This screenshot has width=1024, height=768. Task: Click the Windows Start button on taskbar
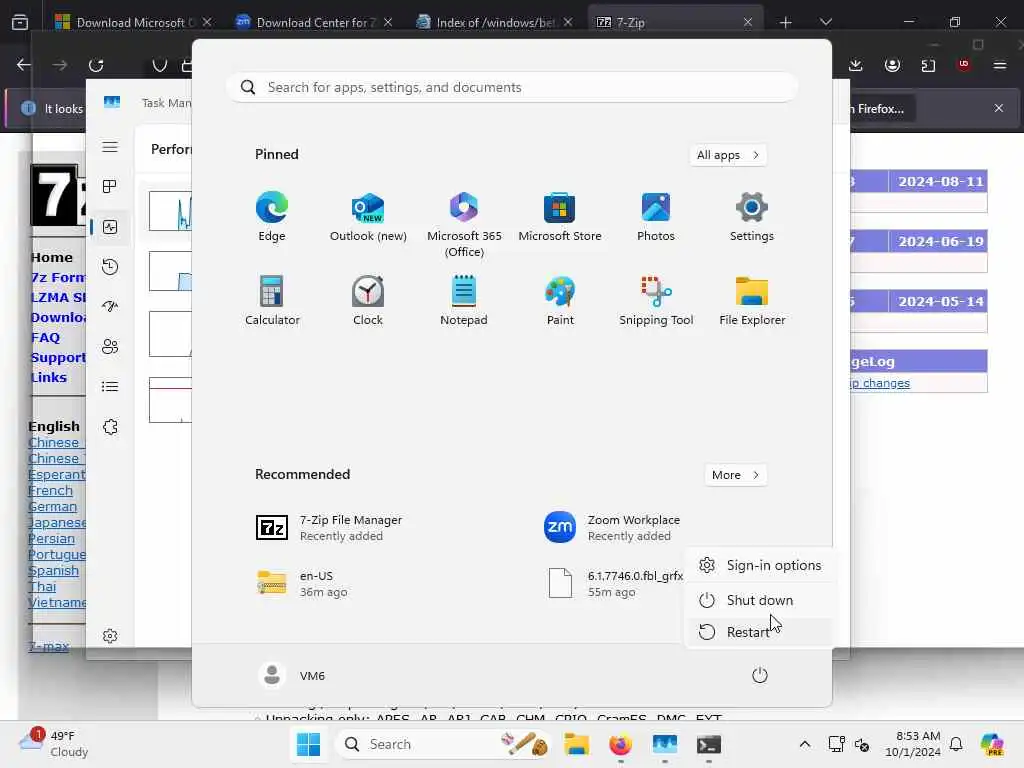[x=308, y=744]
